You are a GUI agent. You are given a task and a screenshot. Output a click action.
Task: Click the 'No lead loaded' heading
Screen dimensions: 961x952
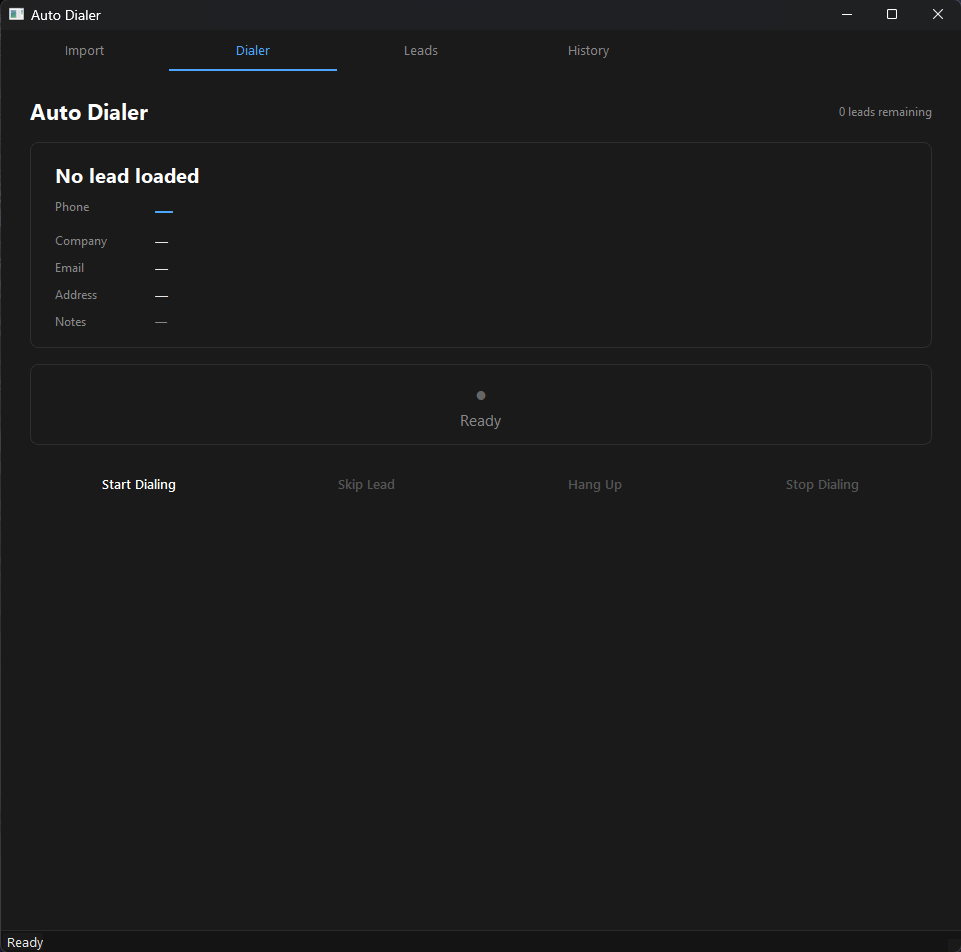(127, 177)
